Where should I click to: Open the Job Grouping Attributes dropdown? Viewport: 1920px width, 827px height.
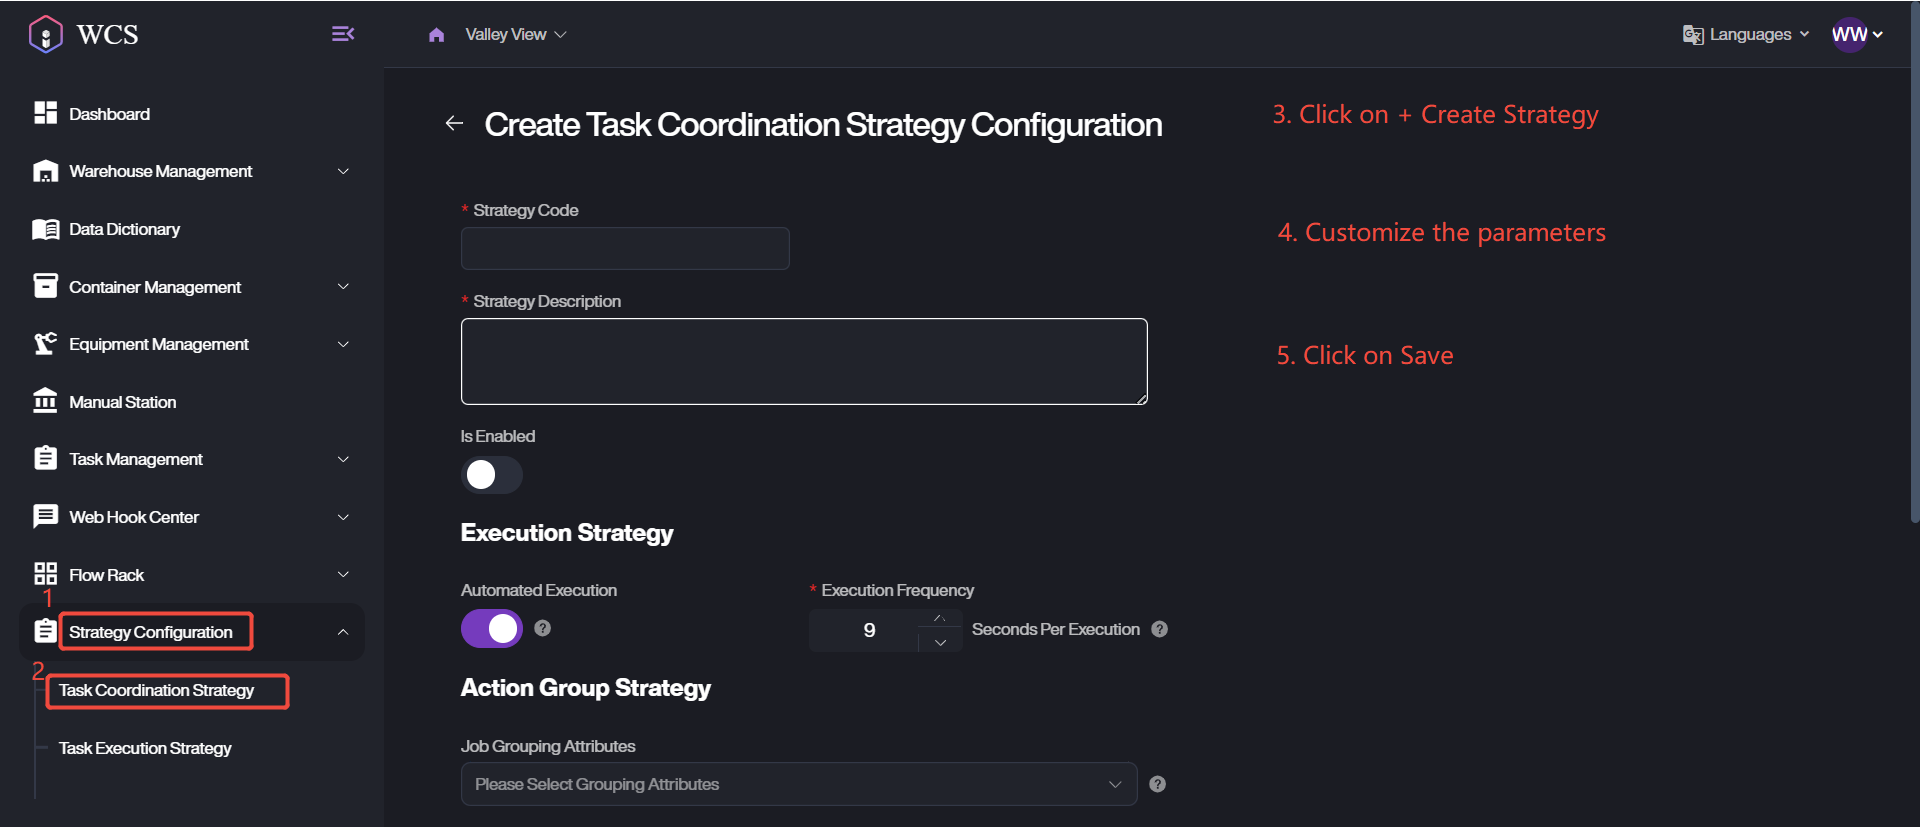point(798,784)
